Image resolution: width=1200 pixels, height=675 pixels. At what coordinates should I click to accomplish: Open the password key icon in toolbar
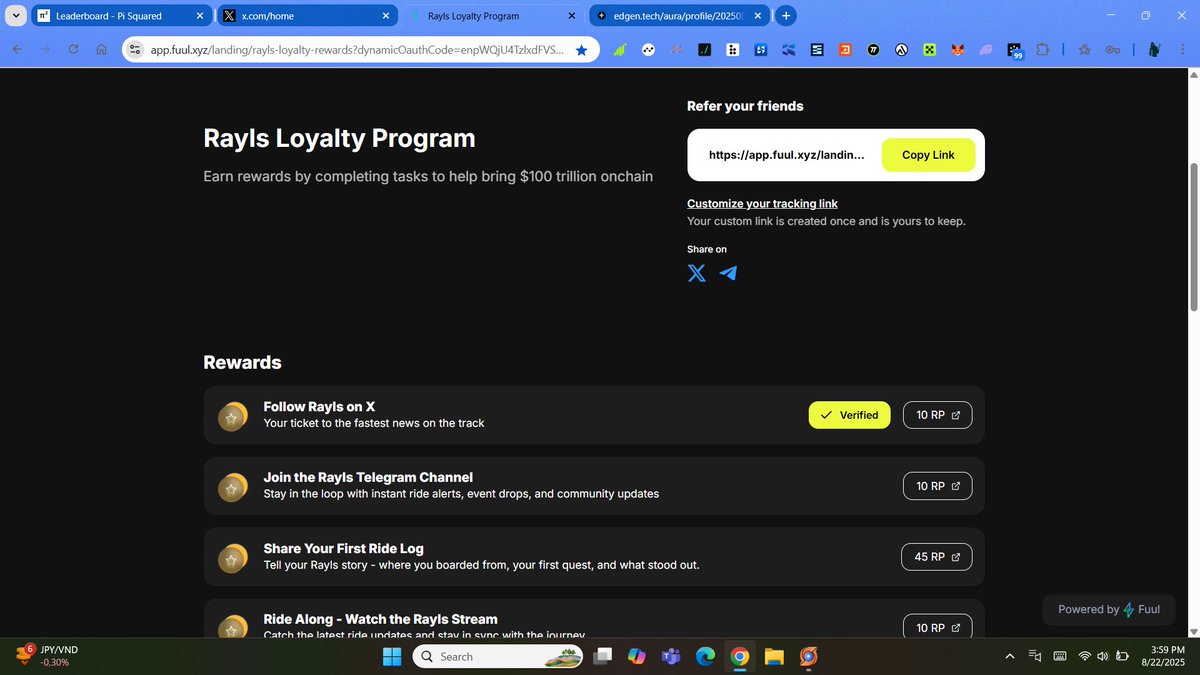tap(1113, 49)
